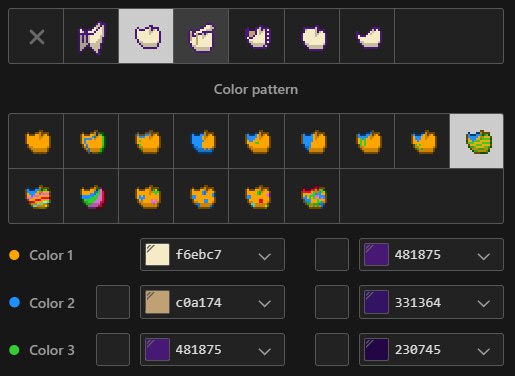Screen dimensions: 515x376
Task: Pick the dotted-edge hand shape icon
Action: tap(257, 36)
